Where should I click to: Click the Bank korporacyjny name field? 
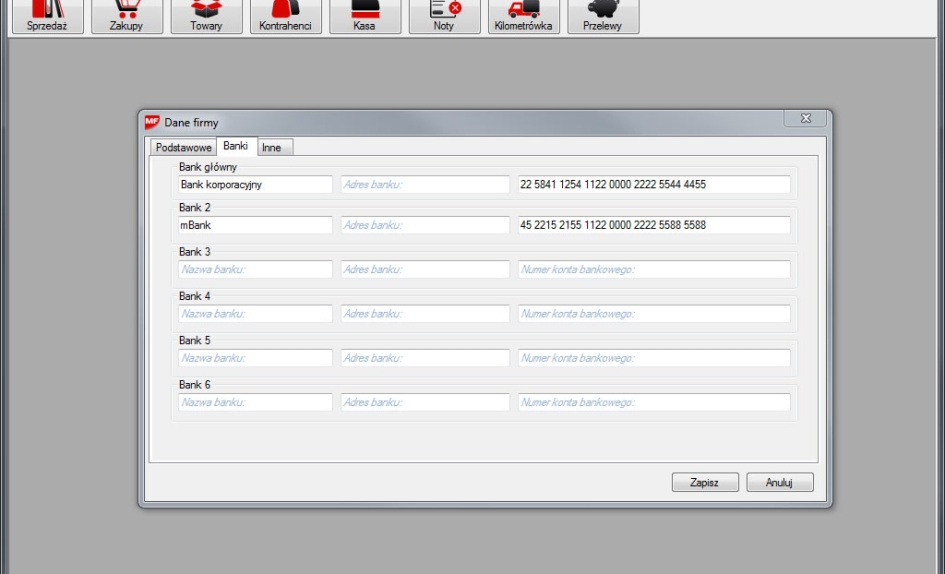tap(255, 185)
